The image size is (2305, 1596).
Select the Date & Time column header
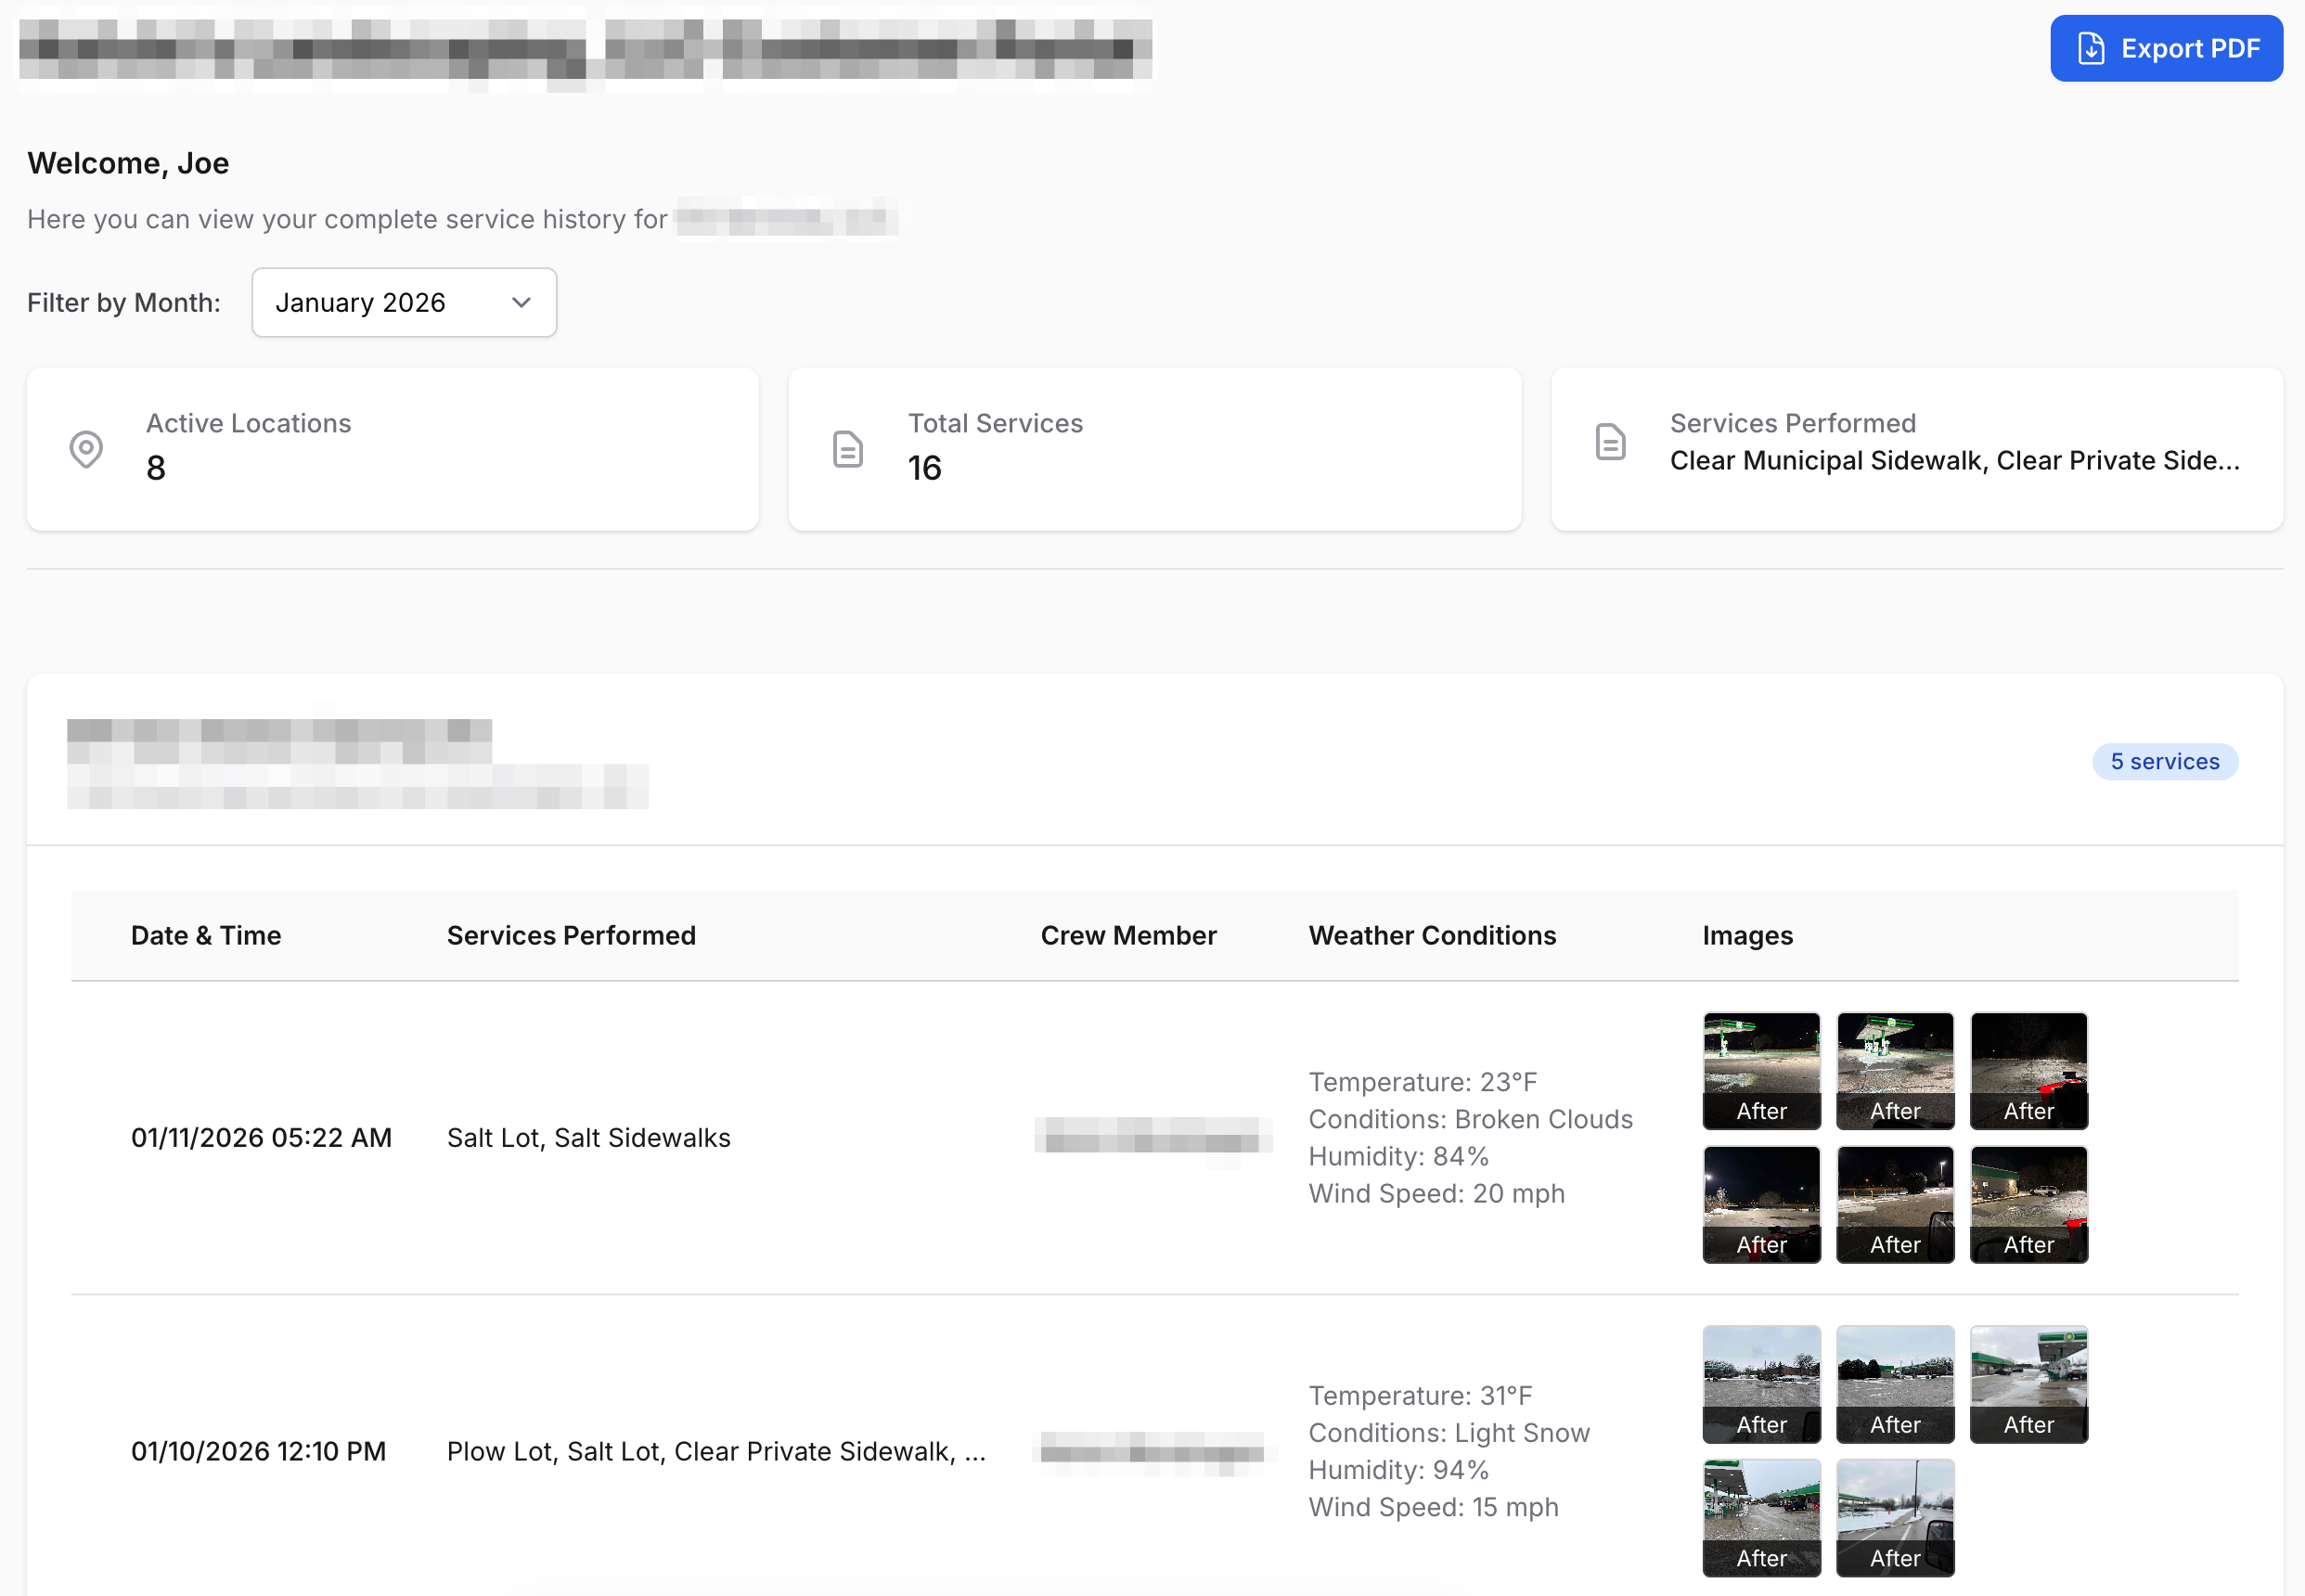[x=206, y=935]
